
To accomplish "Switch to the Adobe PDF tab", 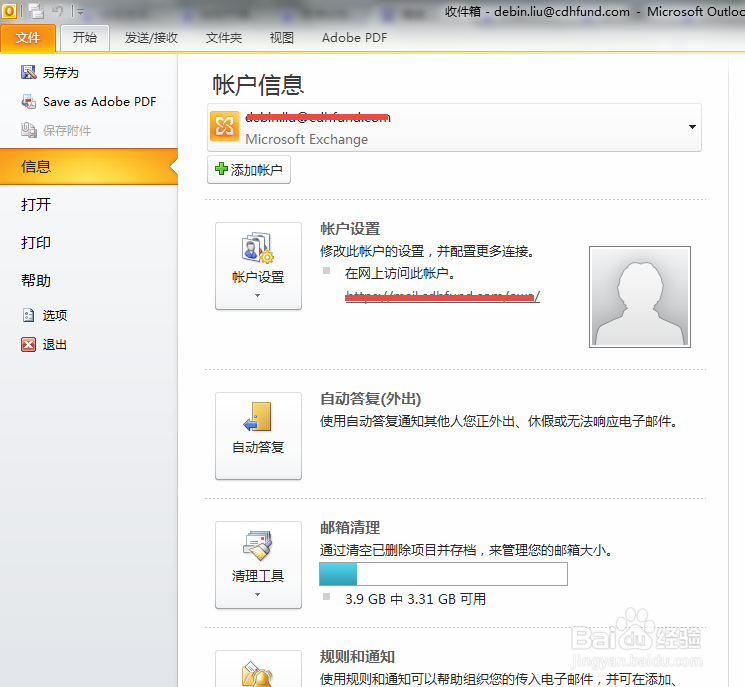I will point(354,38).
